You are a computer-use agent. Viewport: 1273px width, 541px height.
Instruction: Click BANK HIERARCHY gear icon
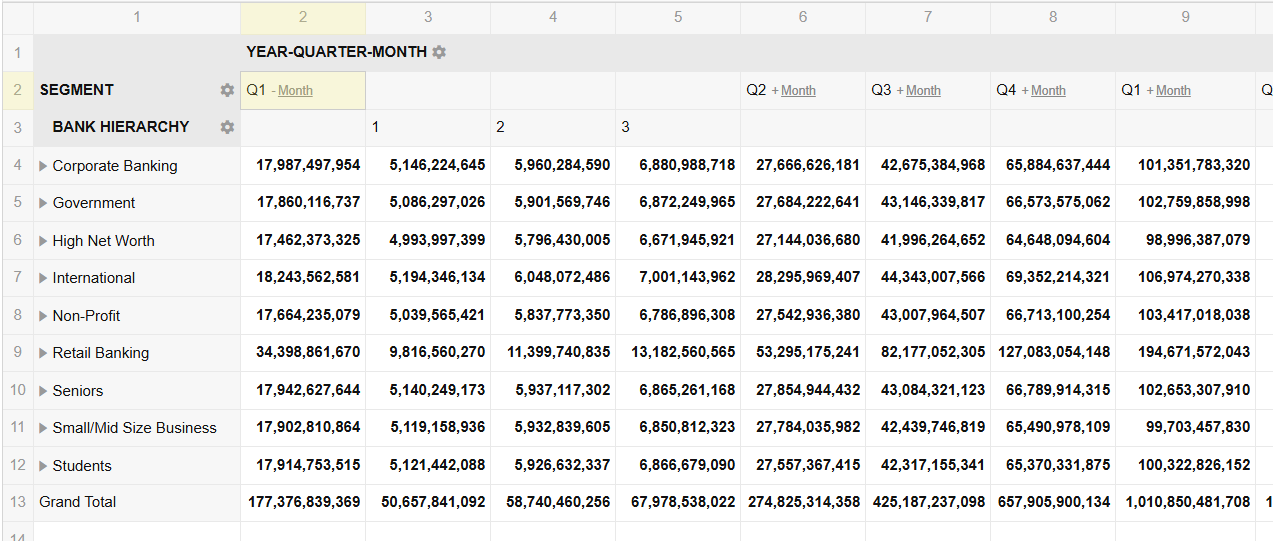pos(227,127)
